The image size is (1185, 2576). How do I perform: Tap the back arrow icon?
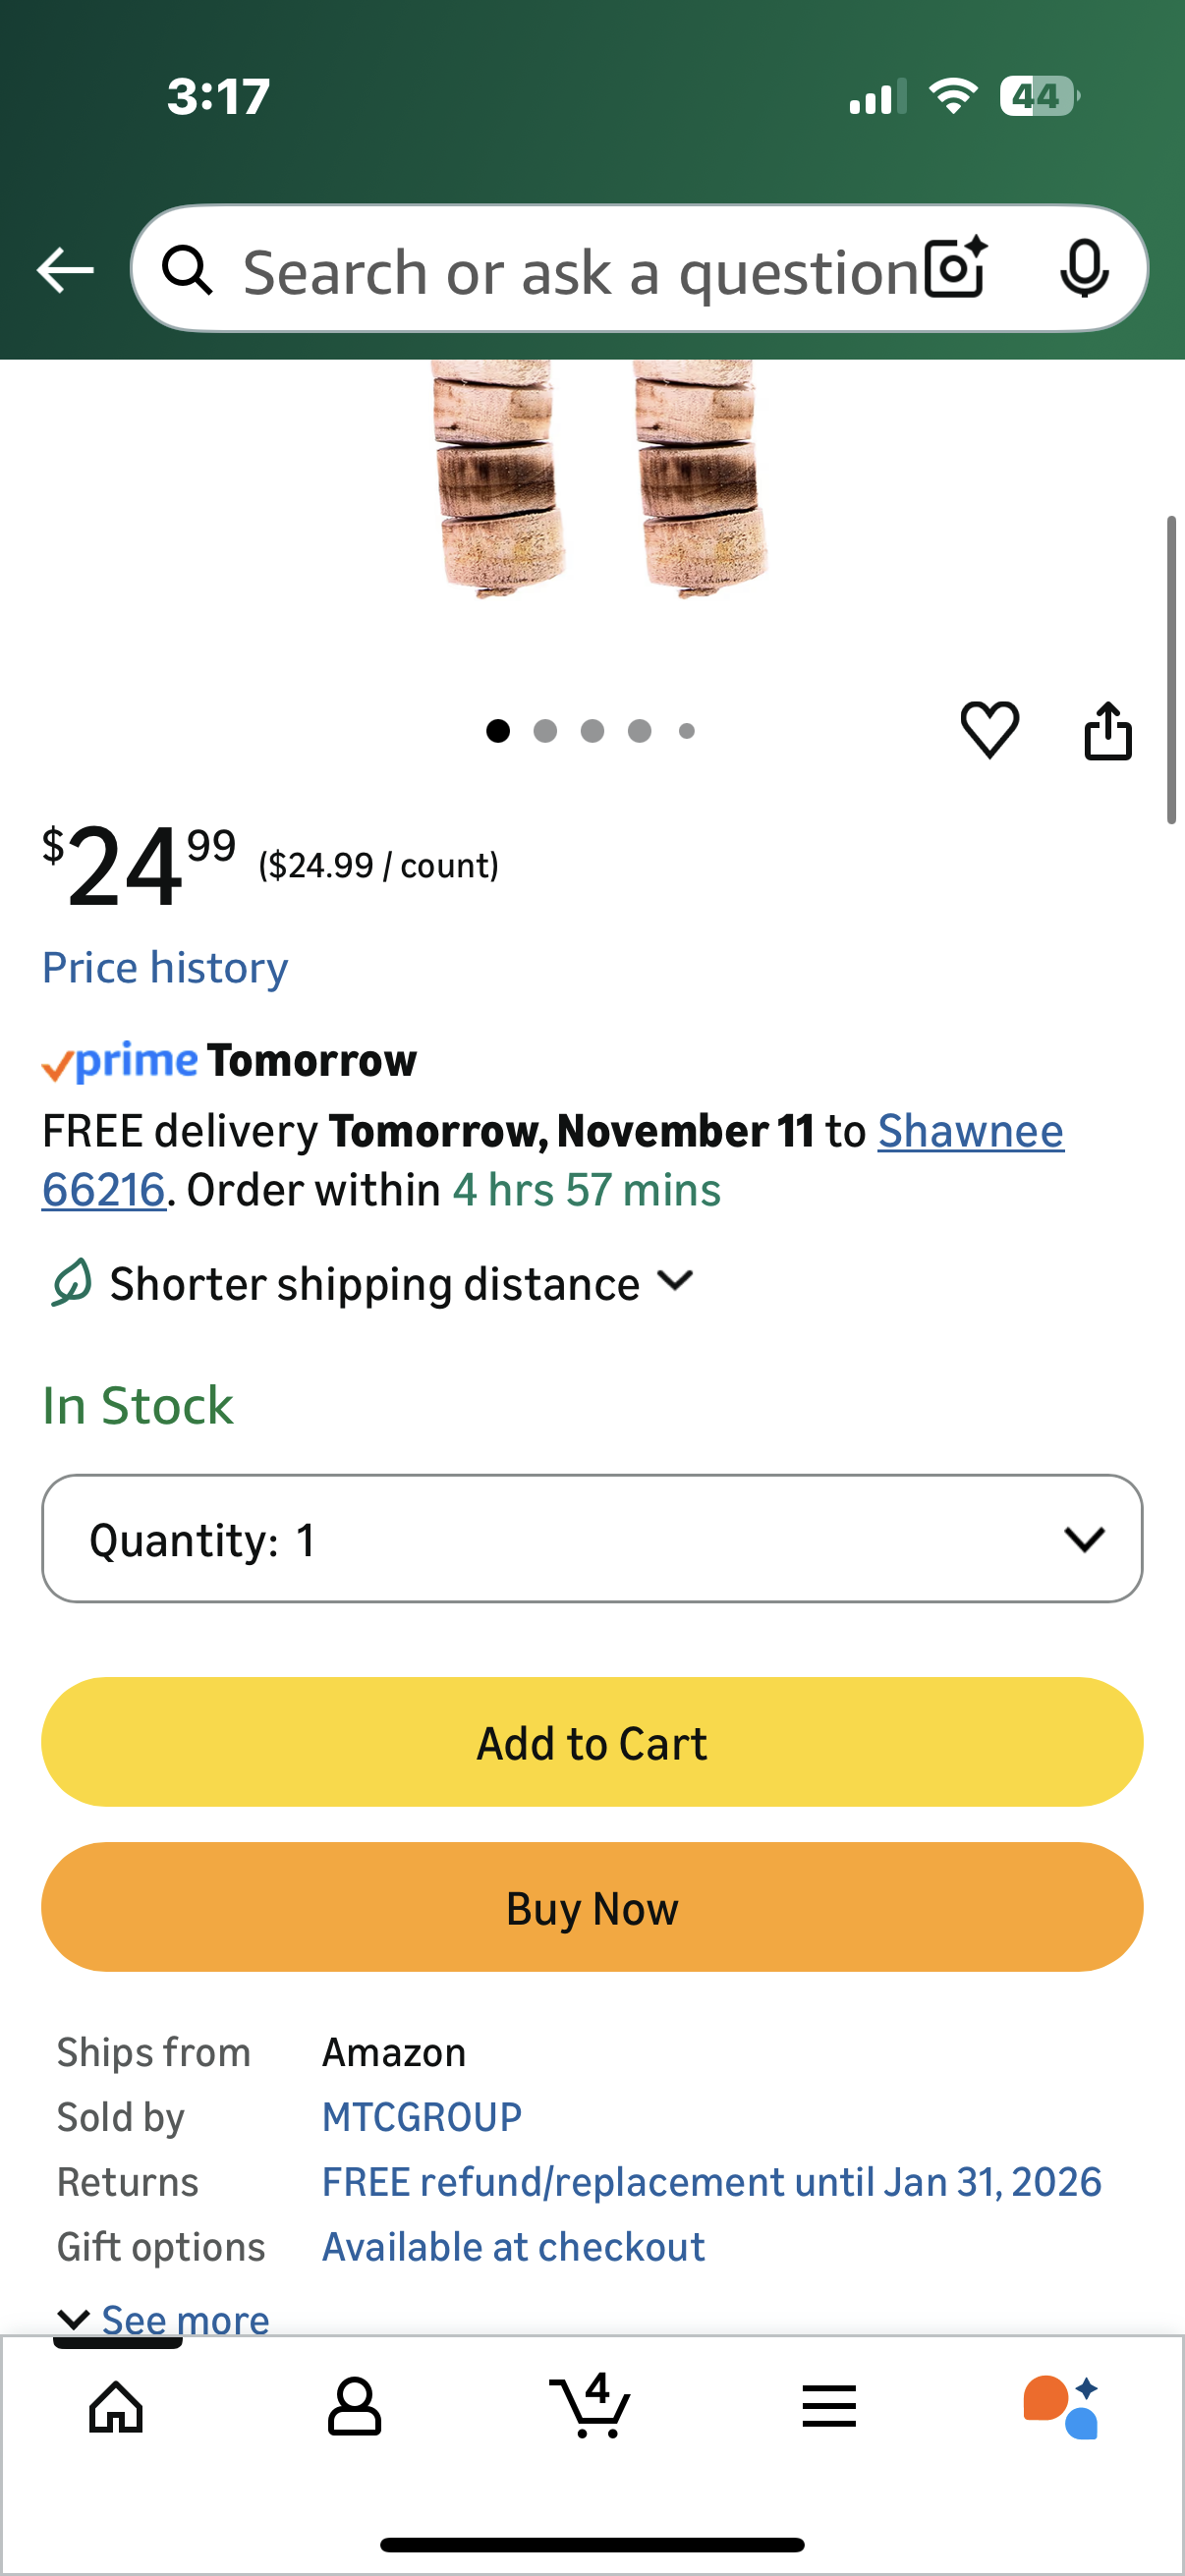pyautogui.click(x=66, y=270)
